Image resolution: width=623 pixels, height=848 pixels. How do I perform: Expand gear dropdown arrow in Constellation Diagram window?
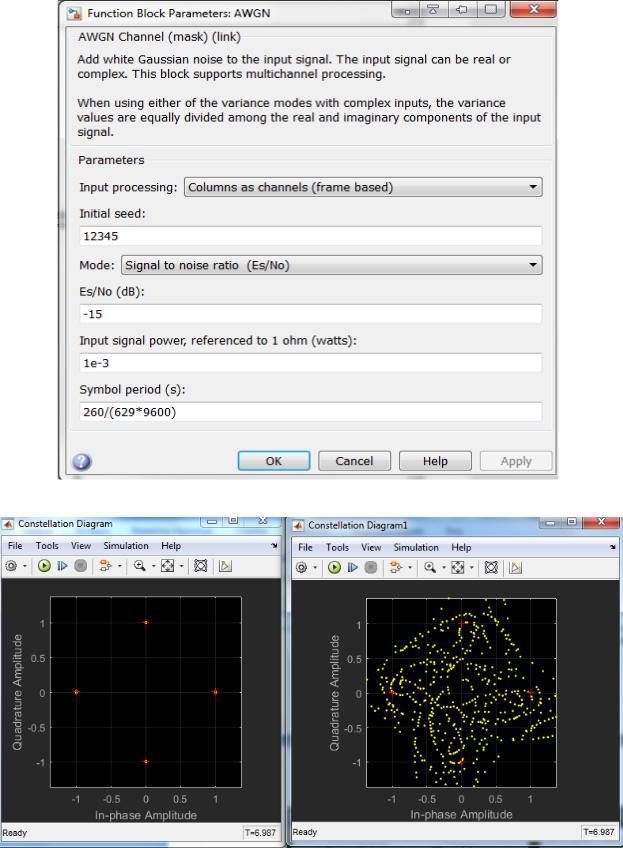pyautogui.click(x=24, y=566)
